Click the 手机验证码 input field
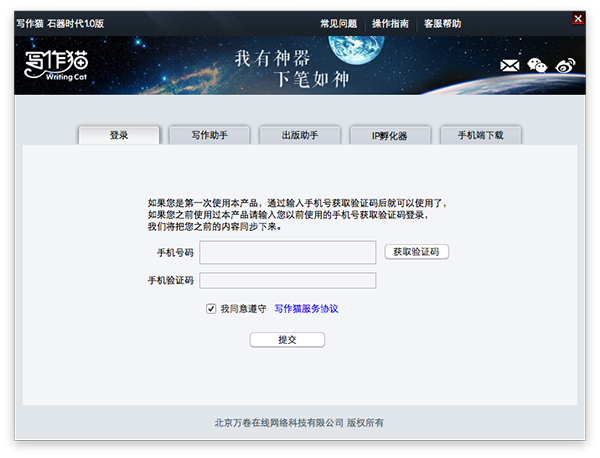Viewport: 600px width, 458px height. 287,281
